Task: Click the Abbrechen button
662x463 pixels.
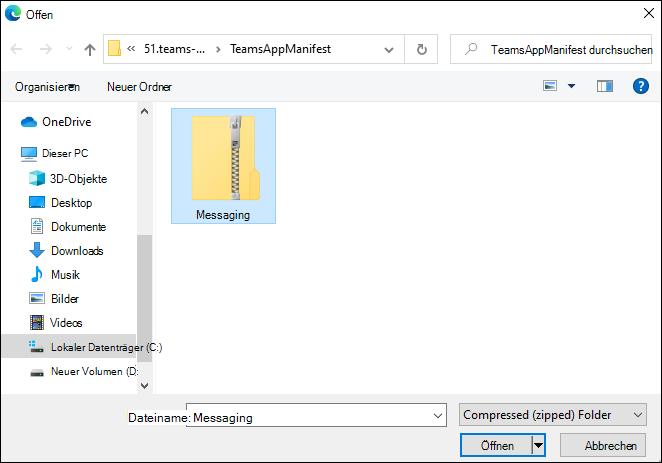Action: pos(603,445)
